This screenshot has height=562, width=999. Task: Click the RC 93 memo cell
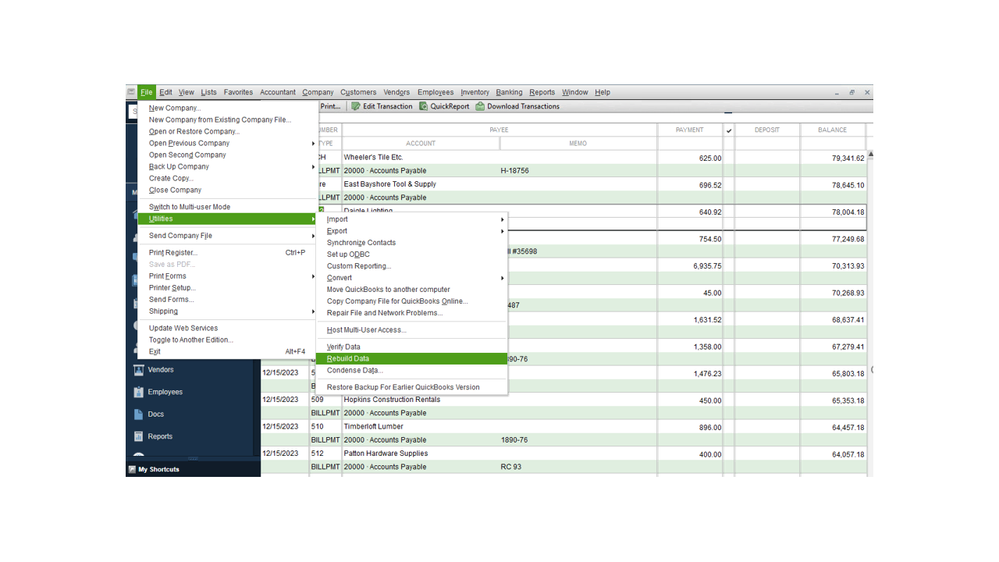click(511, 467)
